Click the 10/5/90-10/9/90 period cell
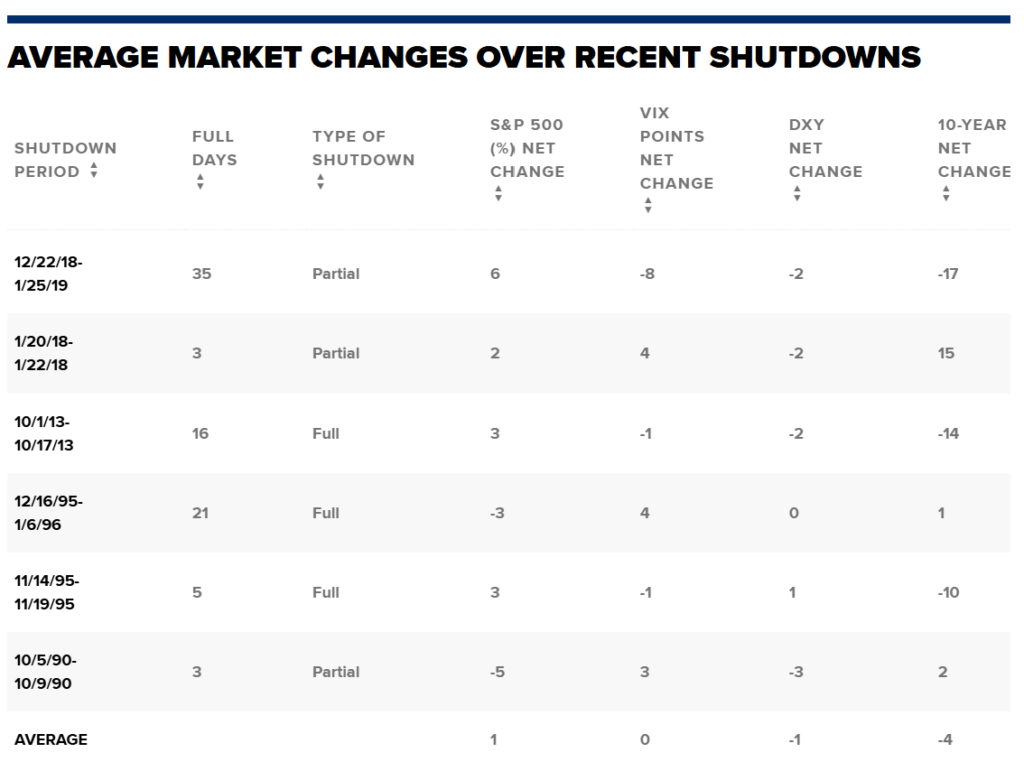This screenshot has height=762, width=1024. point(45,672)
